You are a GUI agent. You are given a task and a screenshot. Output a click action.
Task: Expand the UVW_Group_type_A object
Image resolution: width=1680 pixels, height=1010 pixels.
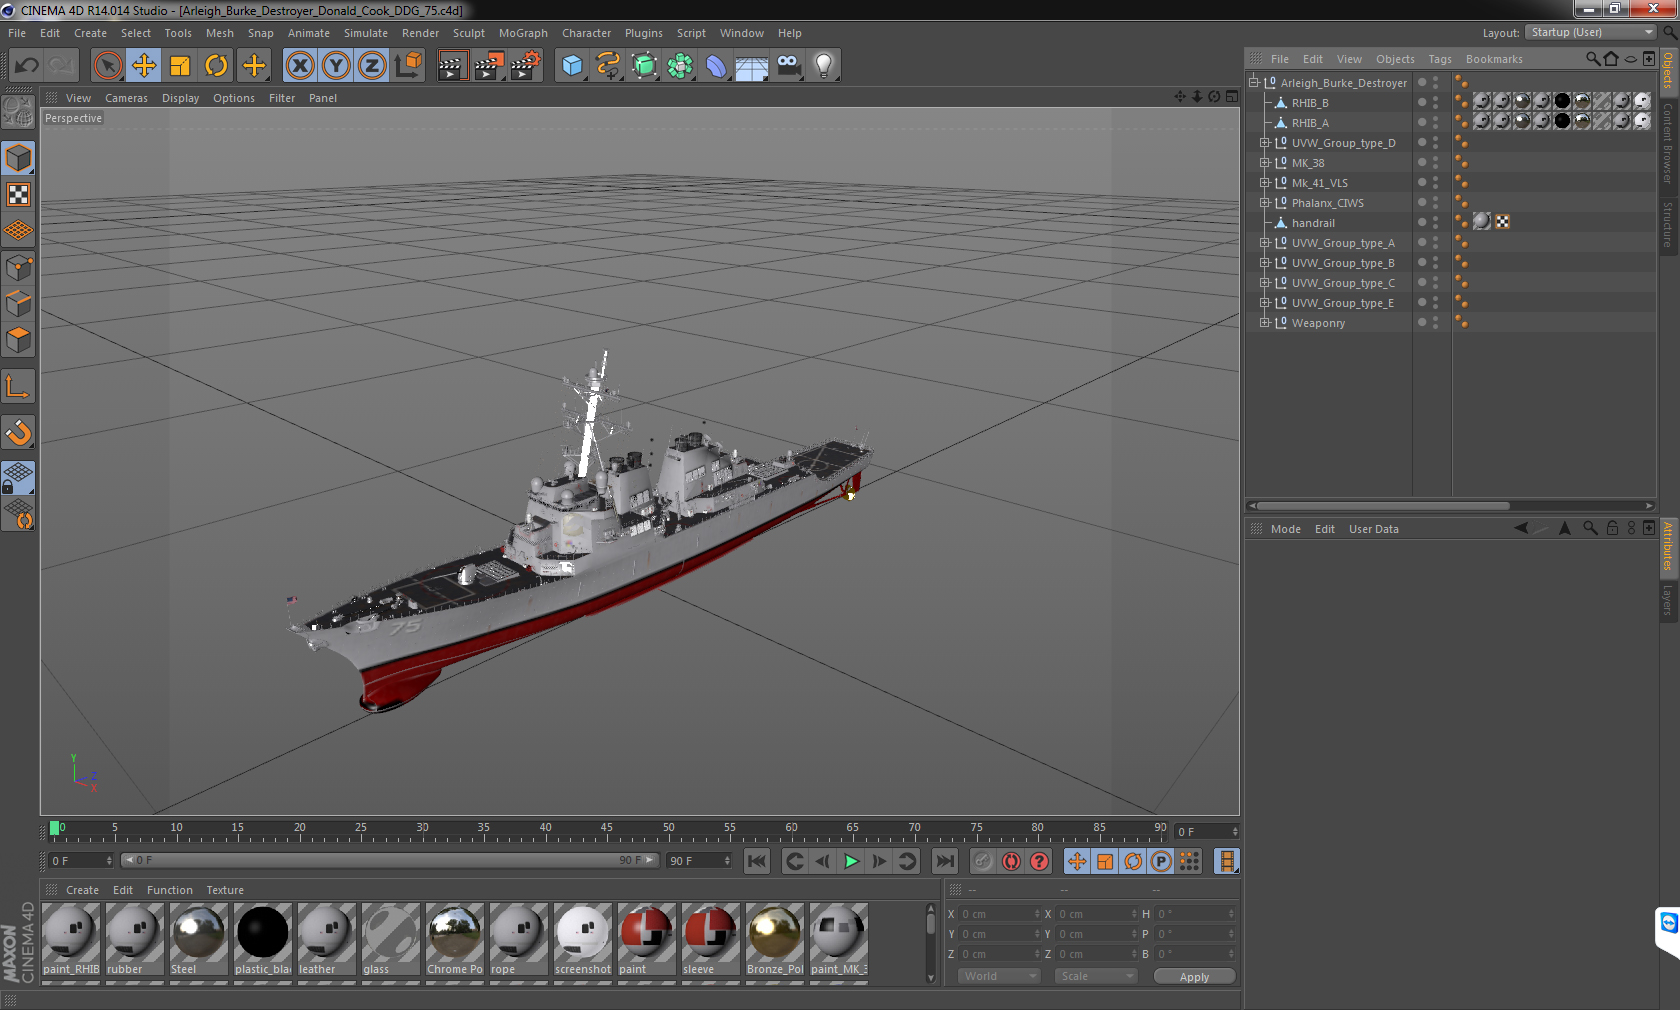(1264, 243)
